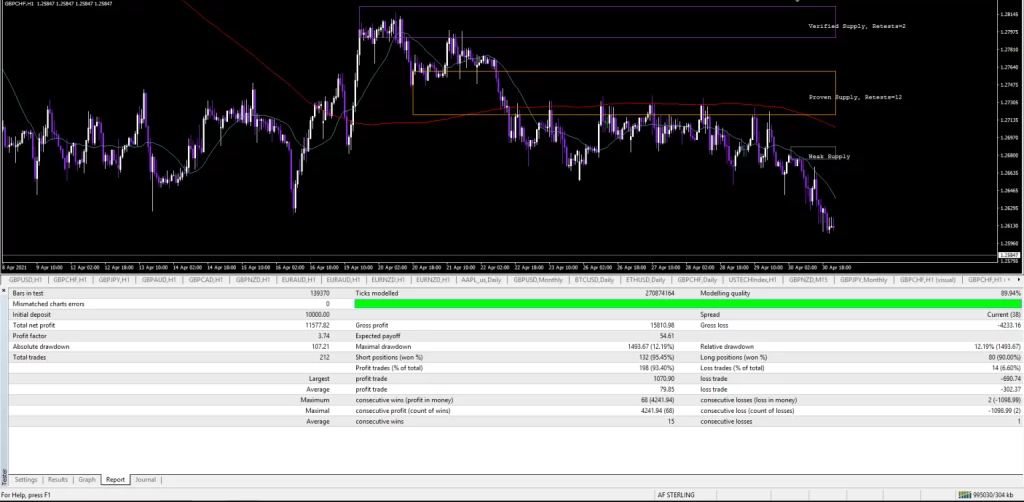Select the USTECHIndex,H1 chart tab
Image resolution: width=1024 pixels, height=502 pixels.
753,280
